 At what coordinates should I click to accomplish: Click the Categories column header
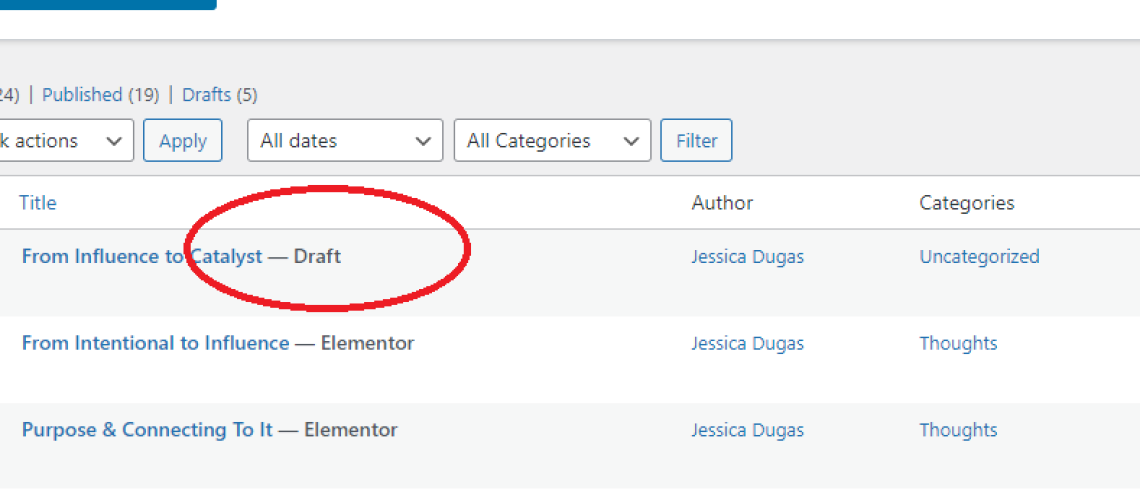click(x=966, y=203)
